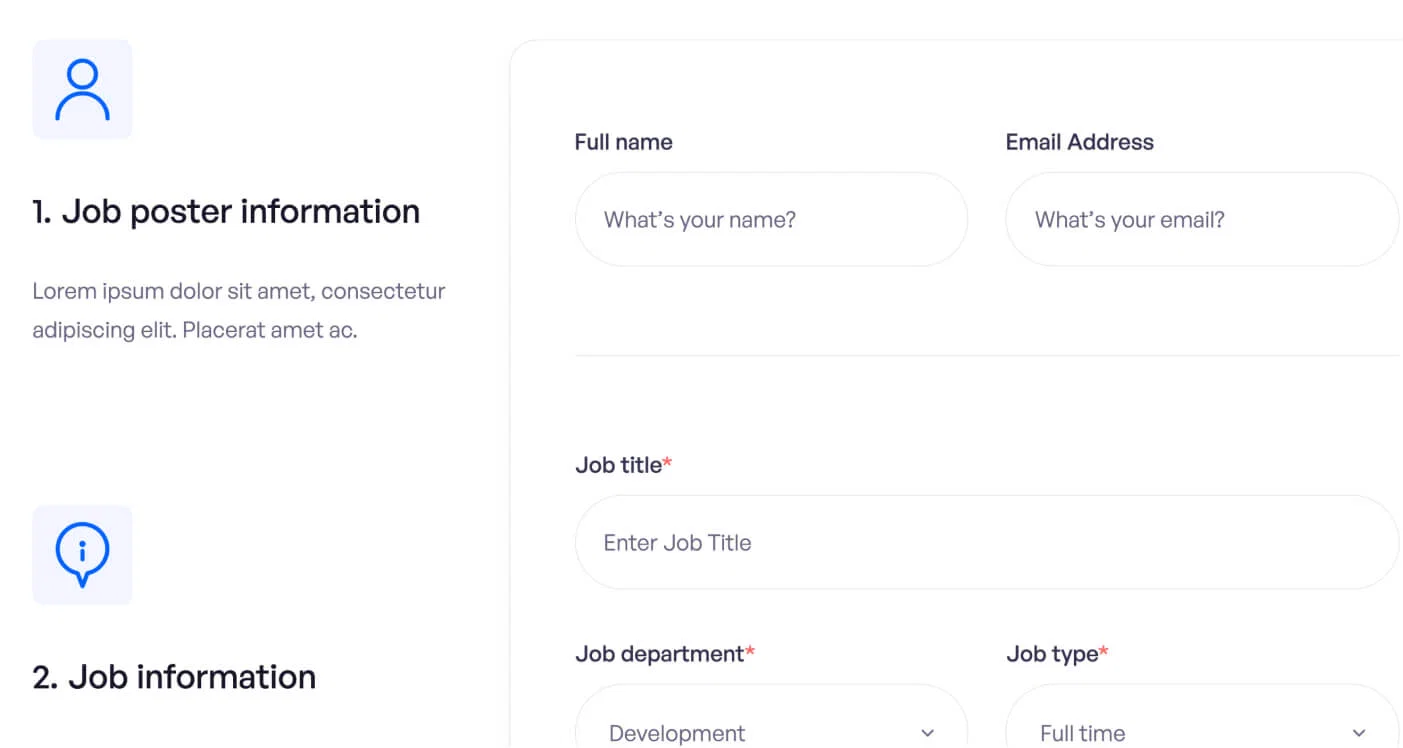Click the Email Address label
This screenshot has width=1403, height=748.
pyautogui.click(x=1079, y=141)
